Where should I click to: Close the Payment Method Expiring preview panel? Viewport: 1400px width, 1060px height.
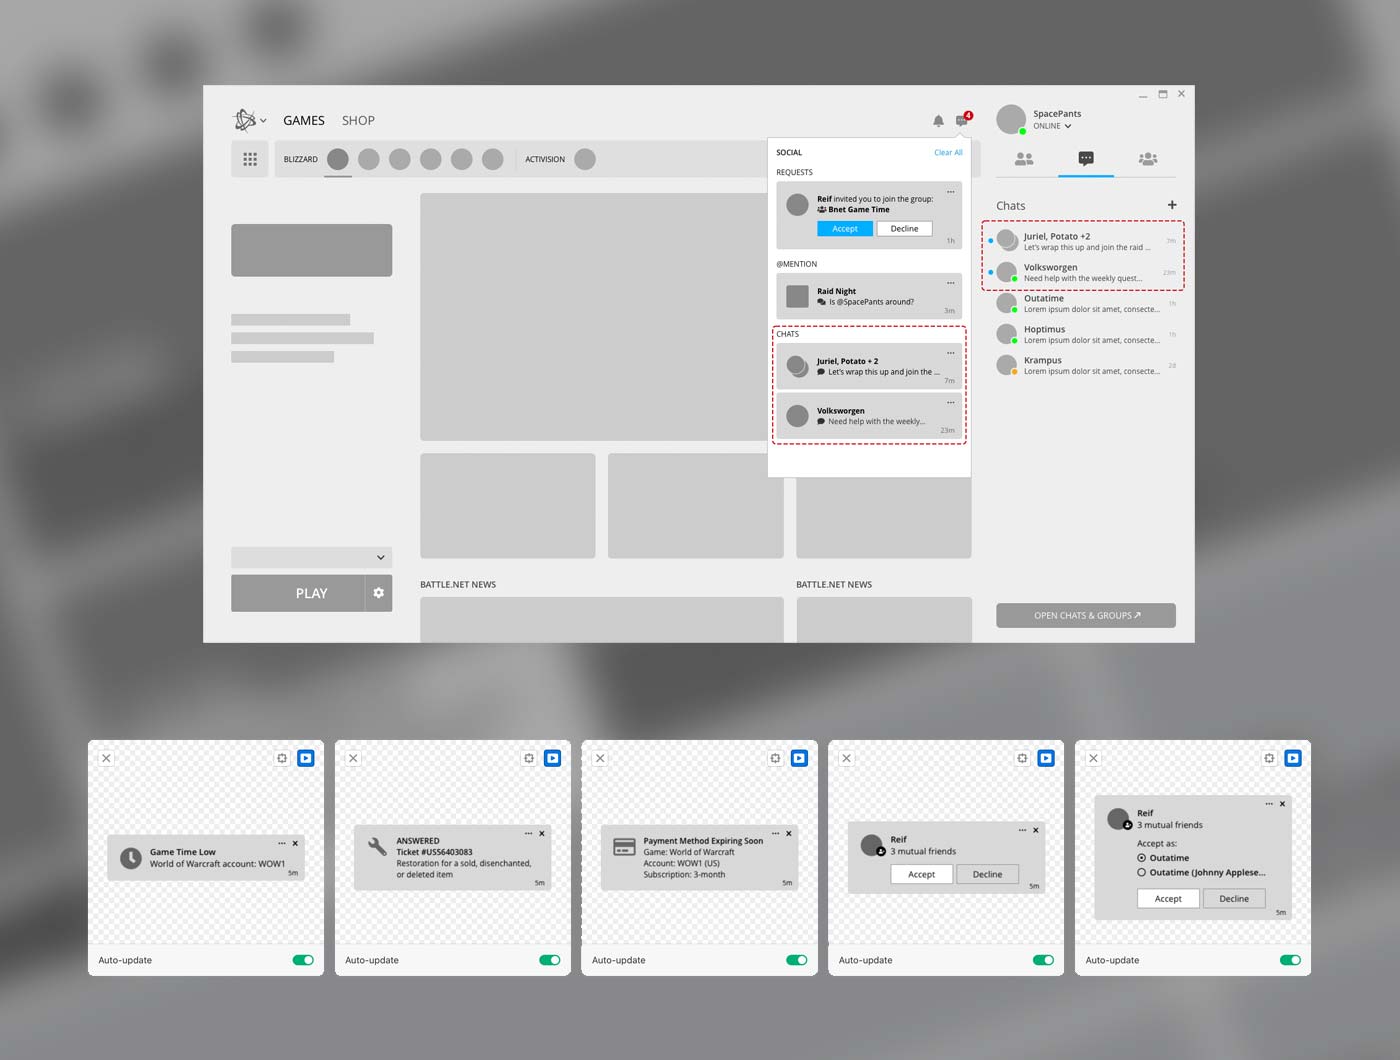(600, 758)
